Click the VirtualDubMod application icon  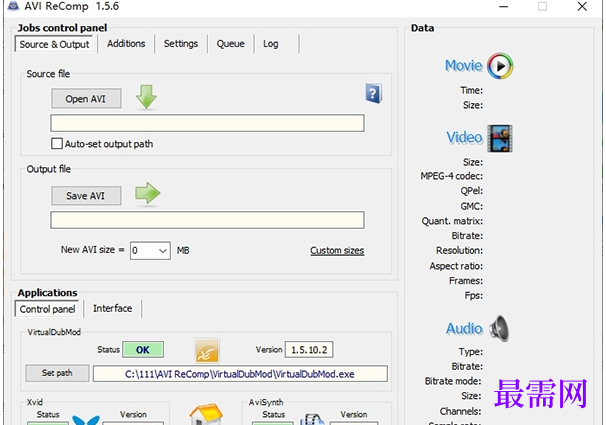click(207, 350)
